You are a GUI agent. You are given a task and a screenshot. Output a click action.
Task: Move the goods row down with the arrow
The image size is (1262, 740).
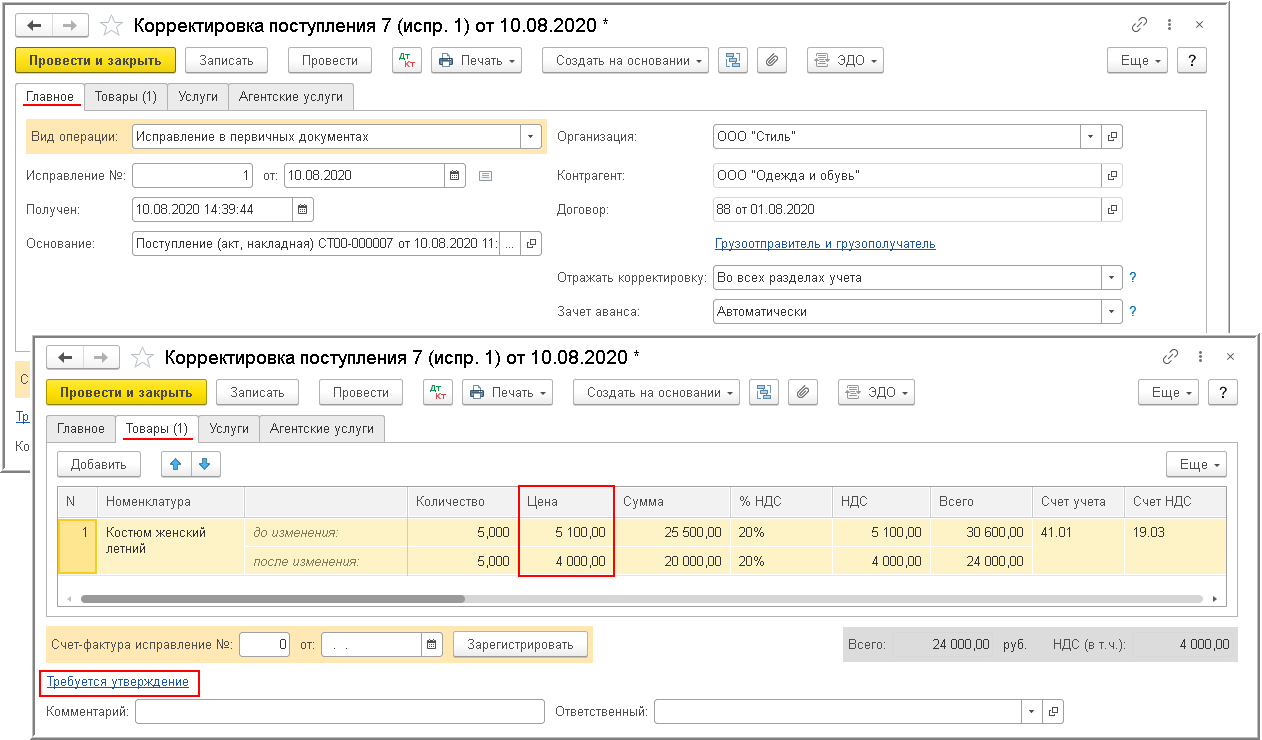[204, 464]
